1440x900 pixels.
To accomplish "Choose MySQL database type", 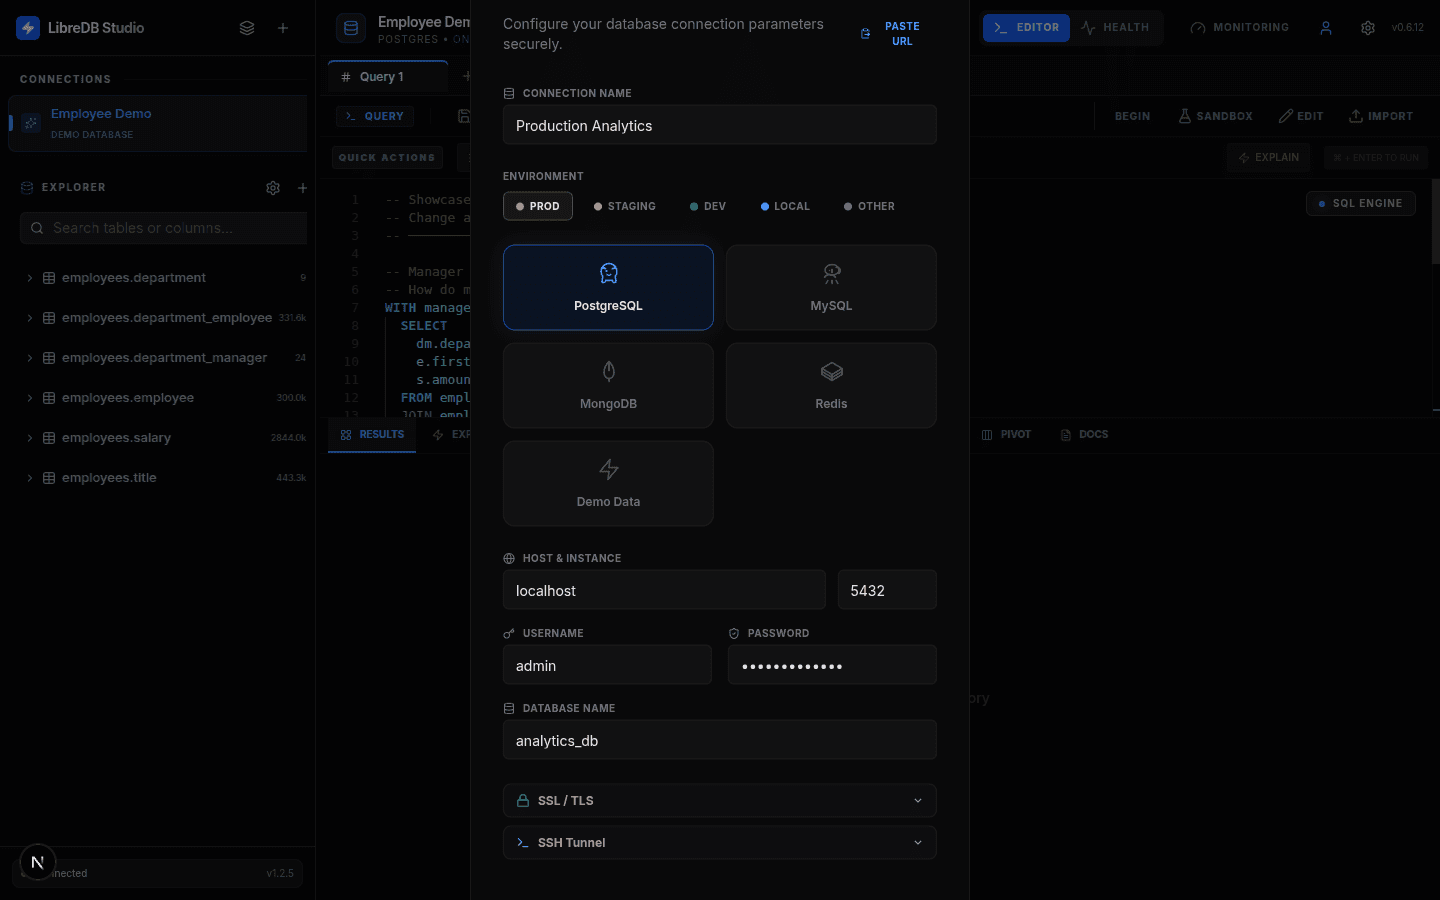I will [x=831, y=288].
